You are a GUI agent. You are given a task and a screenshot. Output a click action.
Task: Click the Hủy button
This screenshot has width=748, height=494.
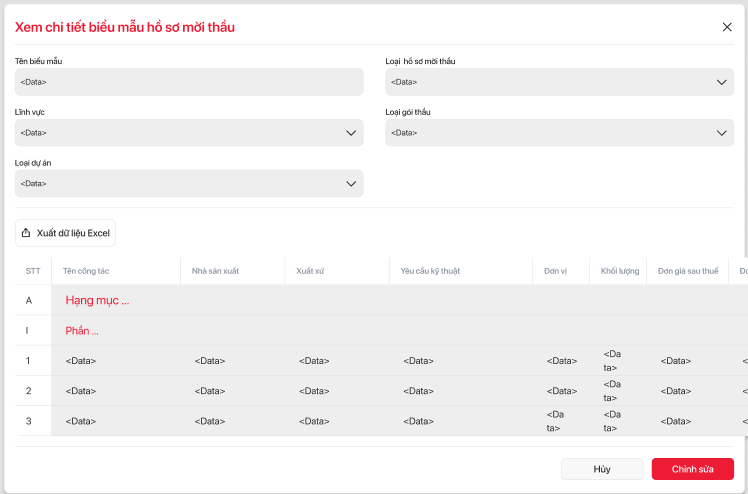[602, 469]
